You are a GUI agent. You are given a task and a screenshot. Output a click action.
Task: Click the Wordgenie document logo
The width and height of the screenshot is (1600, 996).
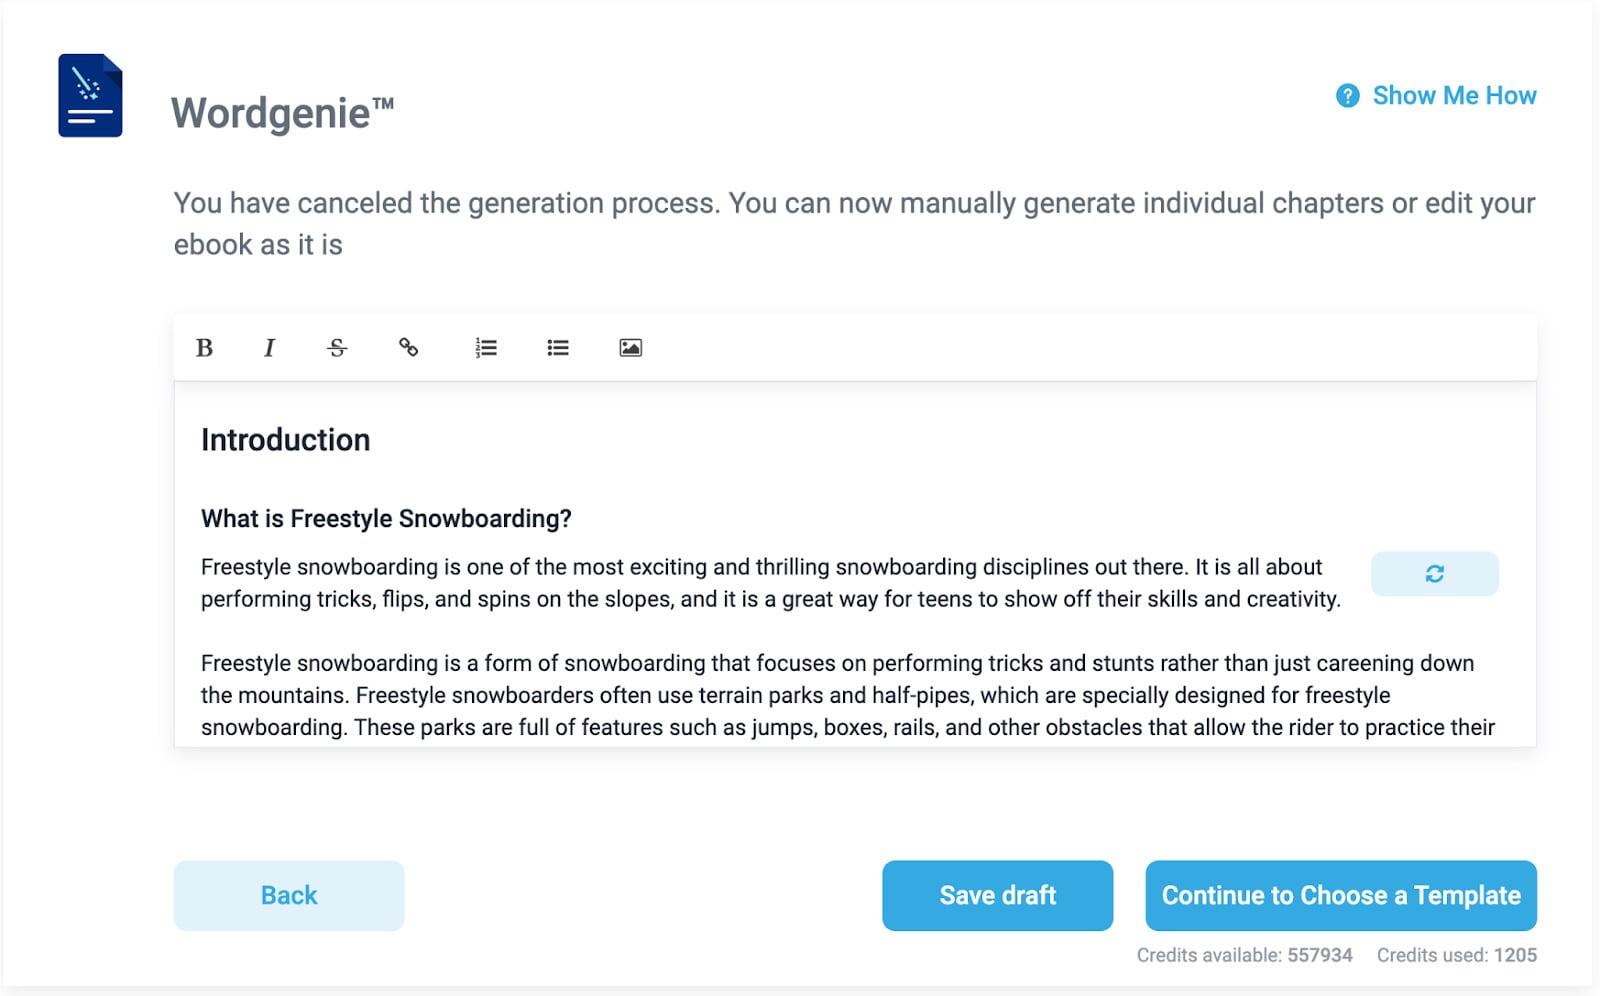(x=89, y=97)
